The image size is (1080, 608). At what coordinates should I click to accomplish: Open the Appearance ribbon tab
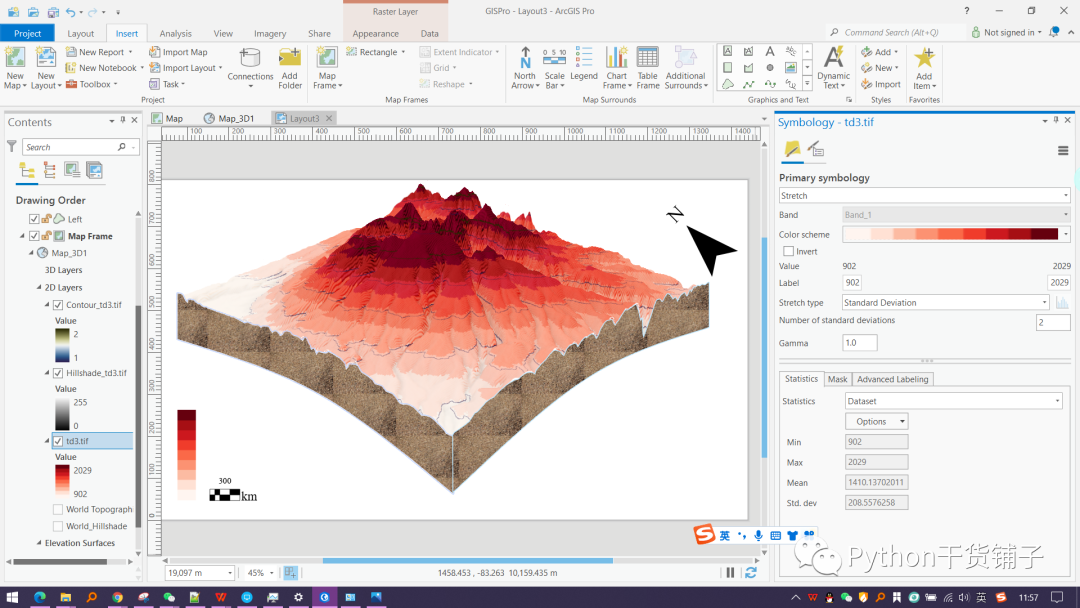tap(375, 33)
